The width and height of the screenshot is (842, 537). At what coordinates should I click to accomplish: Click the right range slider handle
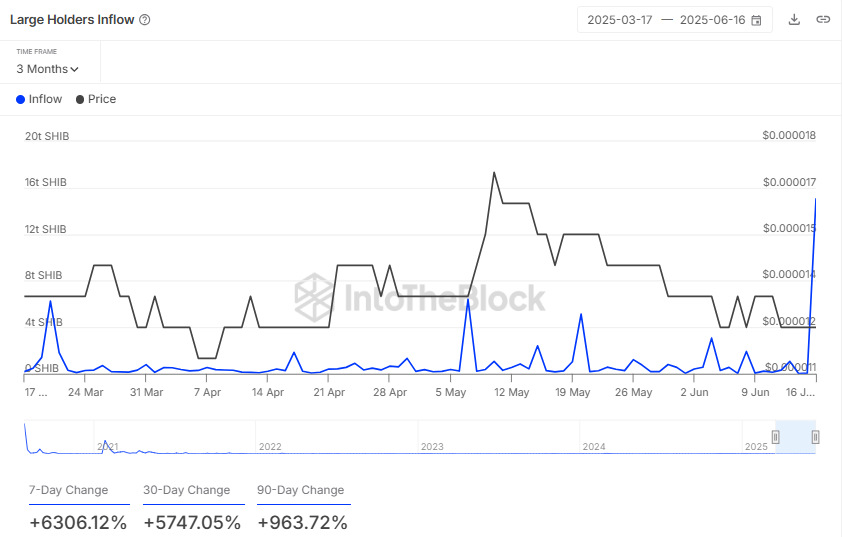pyautogui.click(x=815, y=437)
